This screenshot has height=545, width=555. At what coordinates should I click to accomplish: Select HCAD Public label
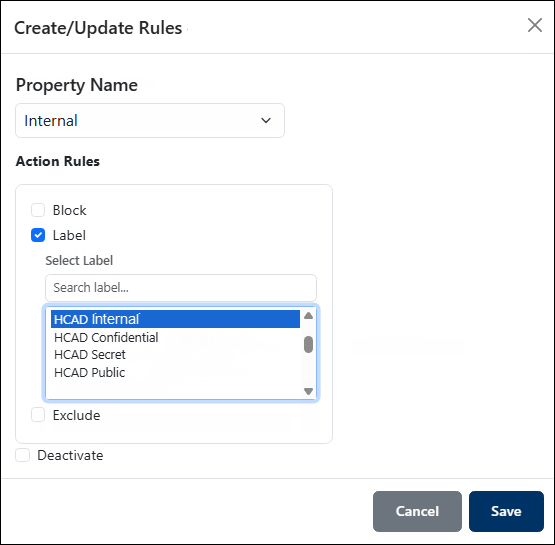point(175,372)
